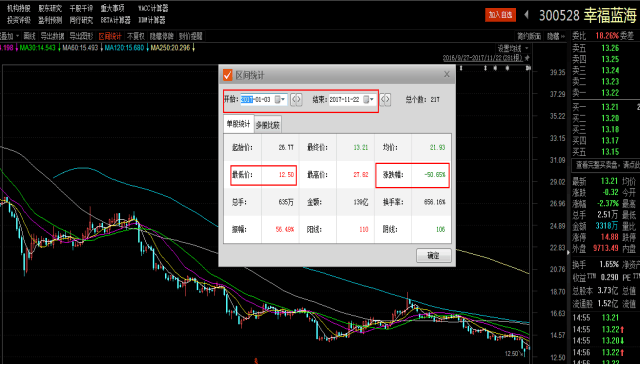The height and width of the screenshot is (365, 641).
Task: Close the 区间统计 dialog
Action: click(447, 74)
